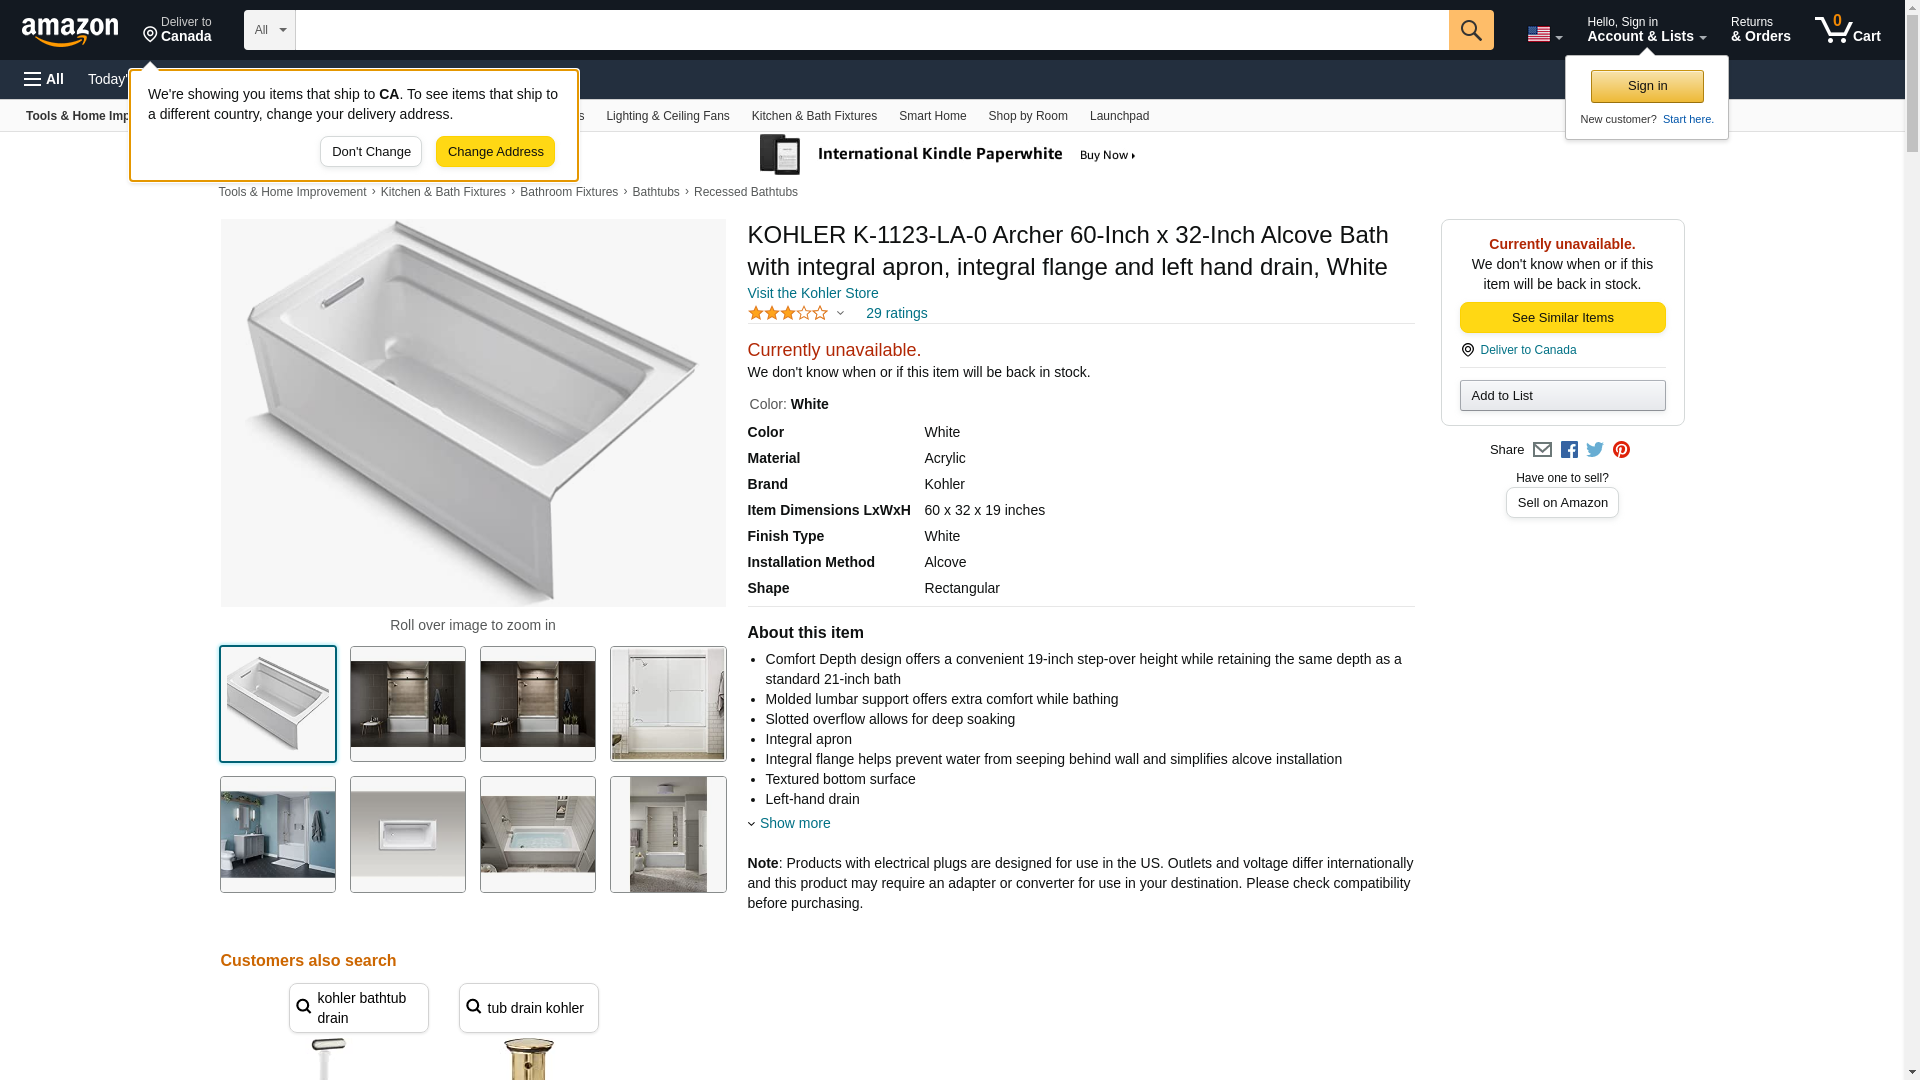1920x1080 pixels.
Task: Click the search magnifier submit icon
Action: pos(1470,30)
